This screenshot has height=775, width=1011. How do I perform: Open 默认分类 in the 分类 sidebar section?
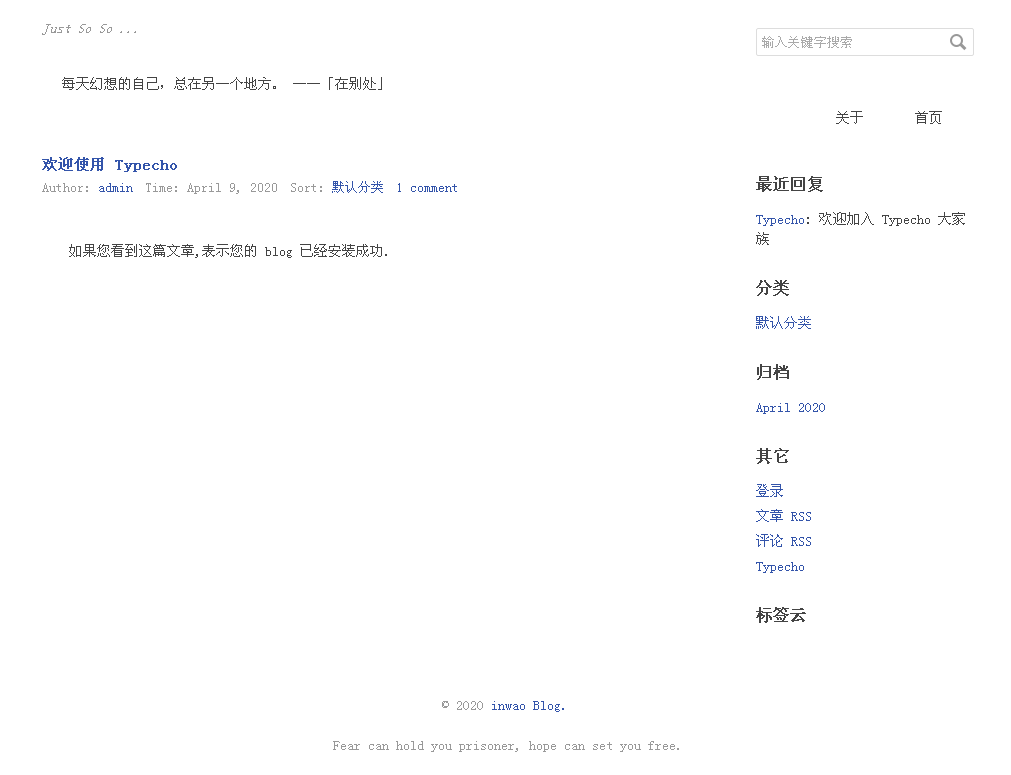tap(783, 322)
